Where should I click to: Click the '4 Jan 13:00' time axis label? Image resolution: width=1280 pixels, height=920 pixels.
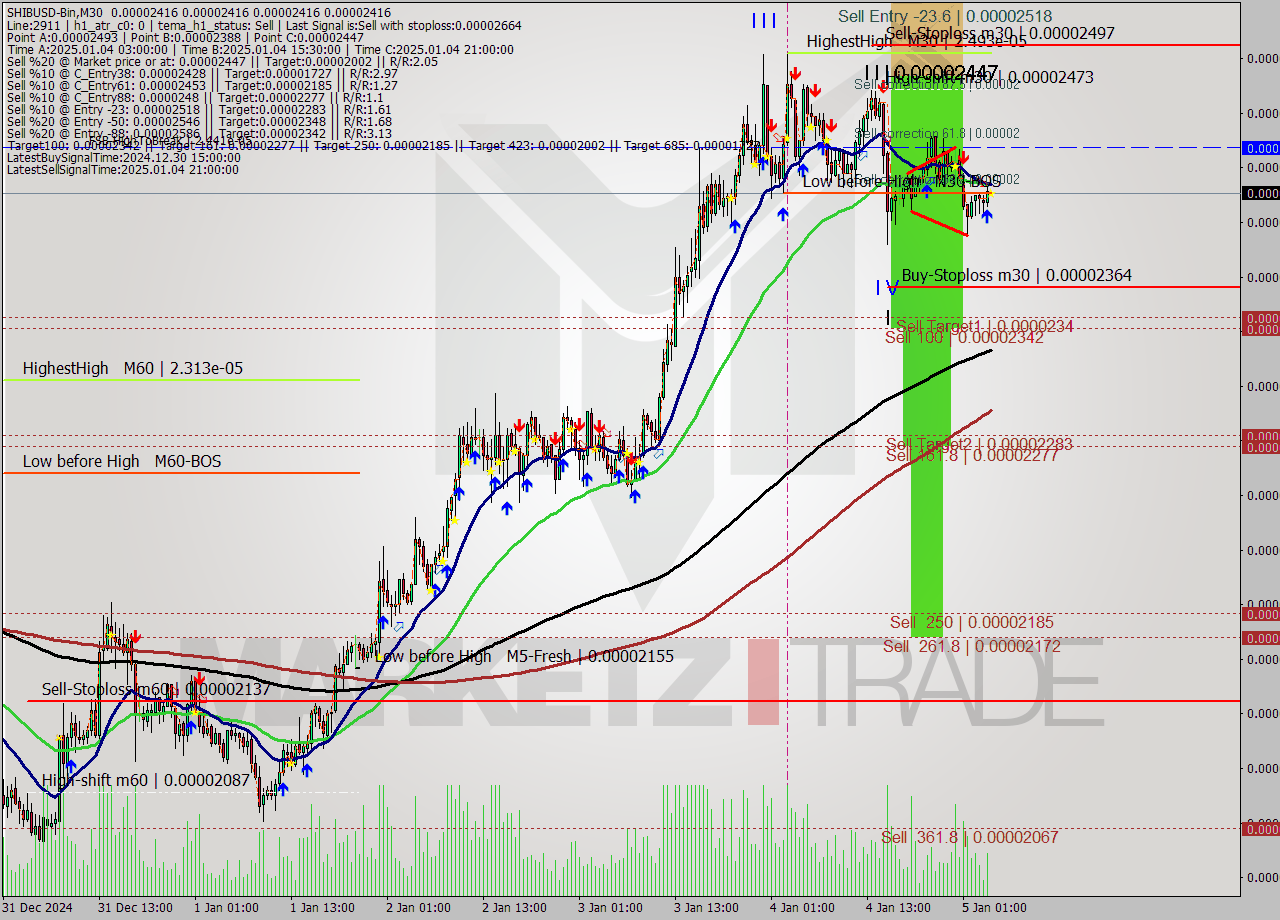[x=900, y=908]
